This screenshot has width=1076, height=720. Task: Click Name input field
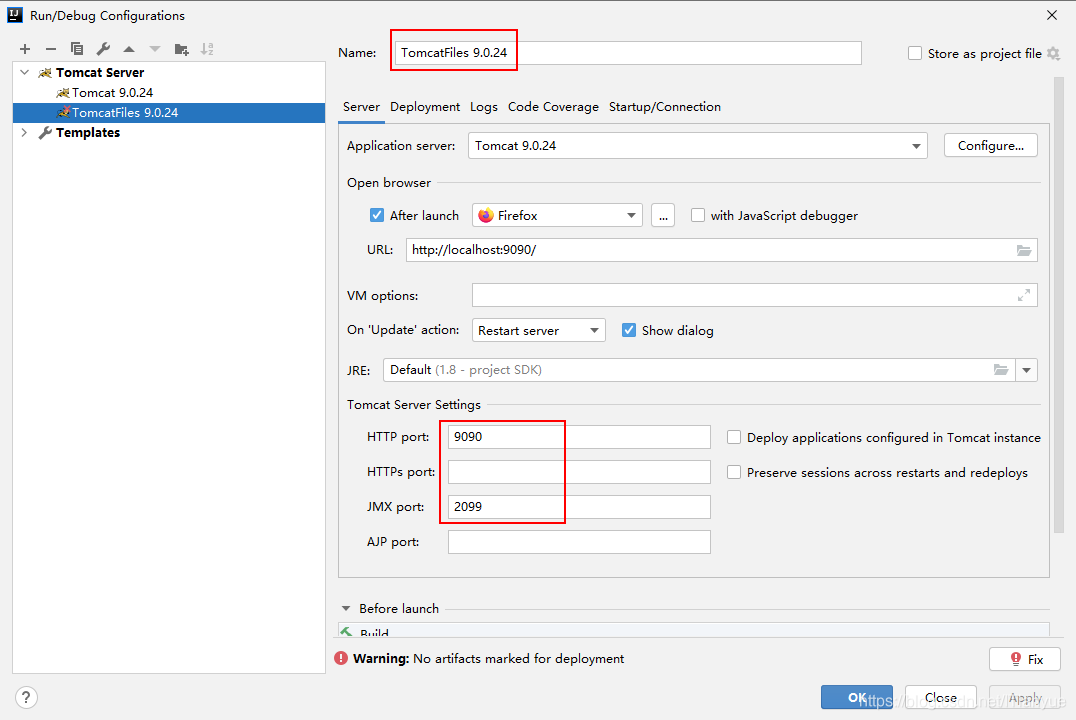[628, 53]
